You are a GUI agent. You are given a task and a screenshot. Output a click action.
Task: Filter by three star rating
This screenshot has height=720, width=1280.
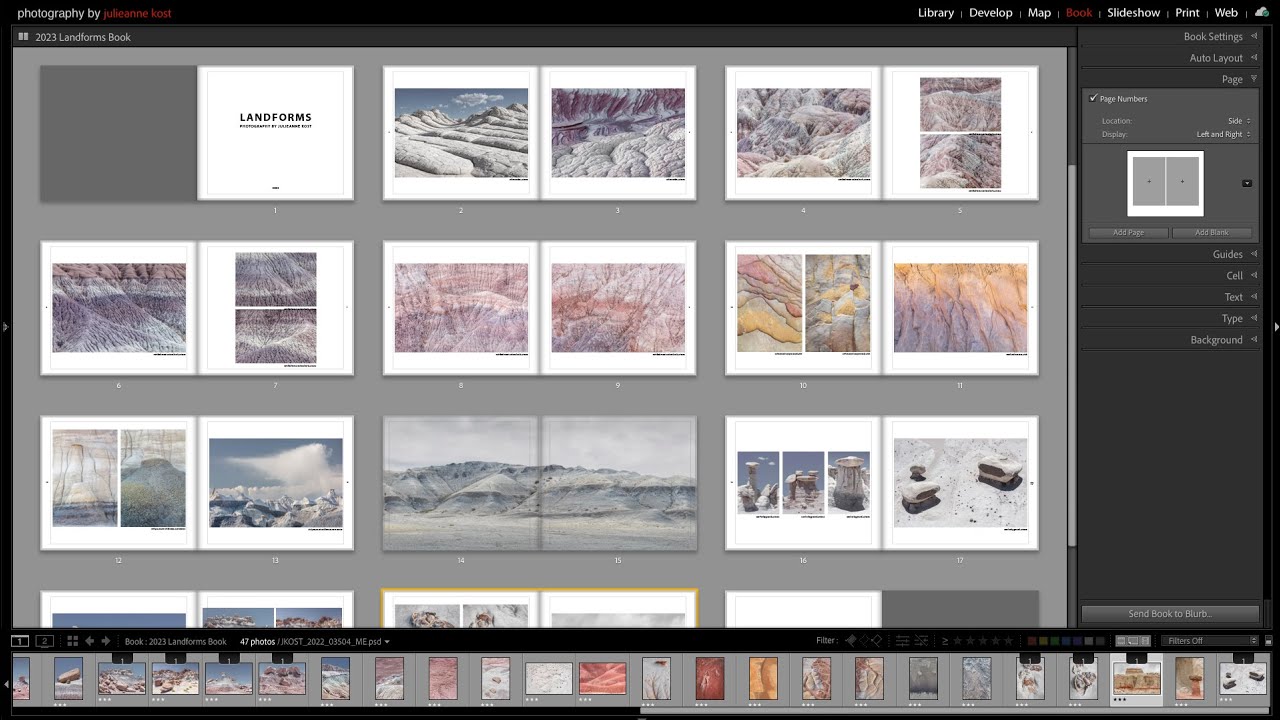(x=983, y=641)
